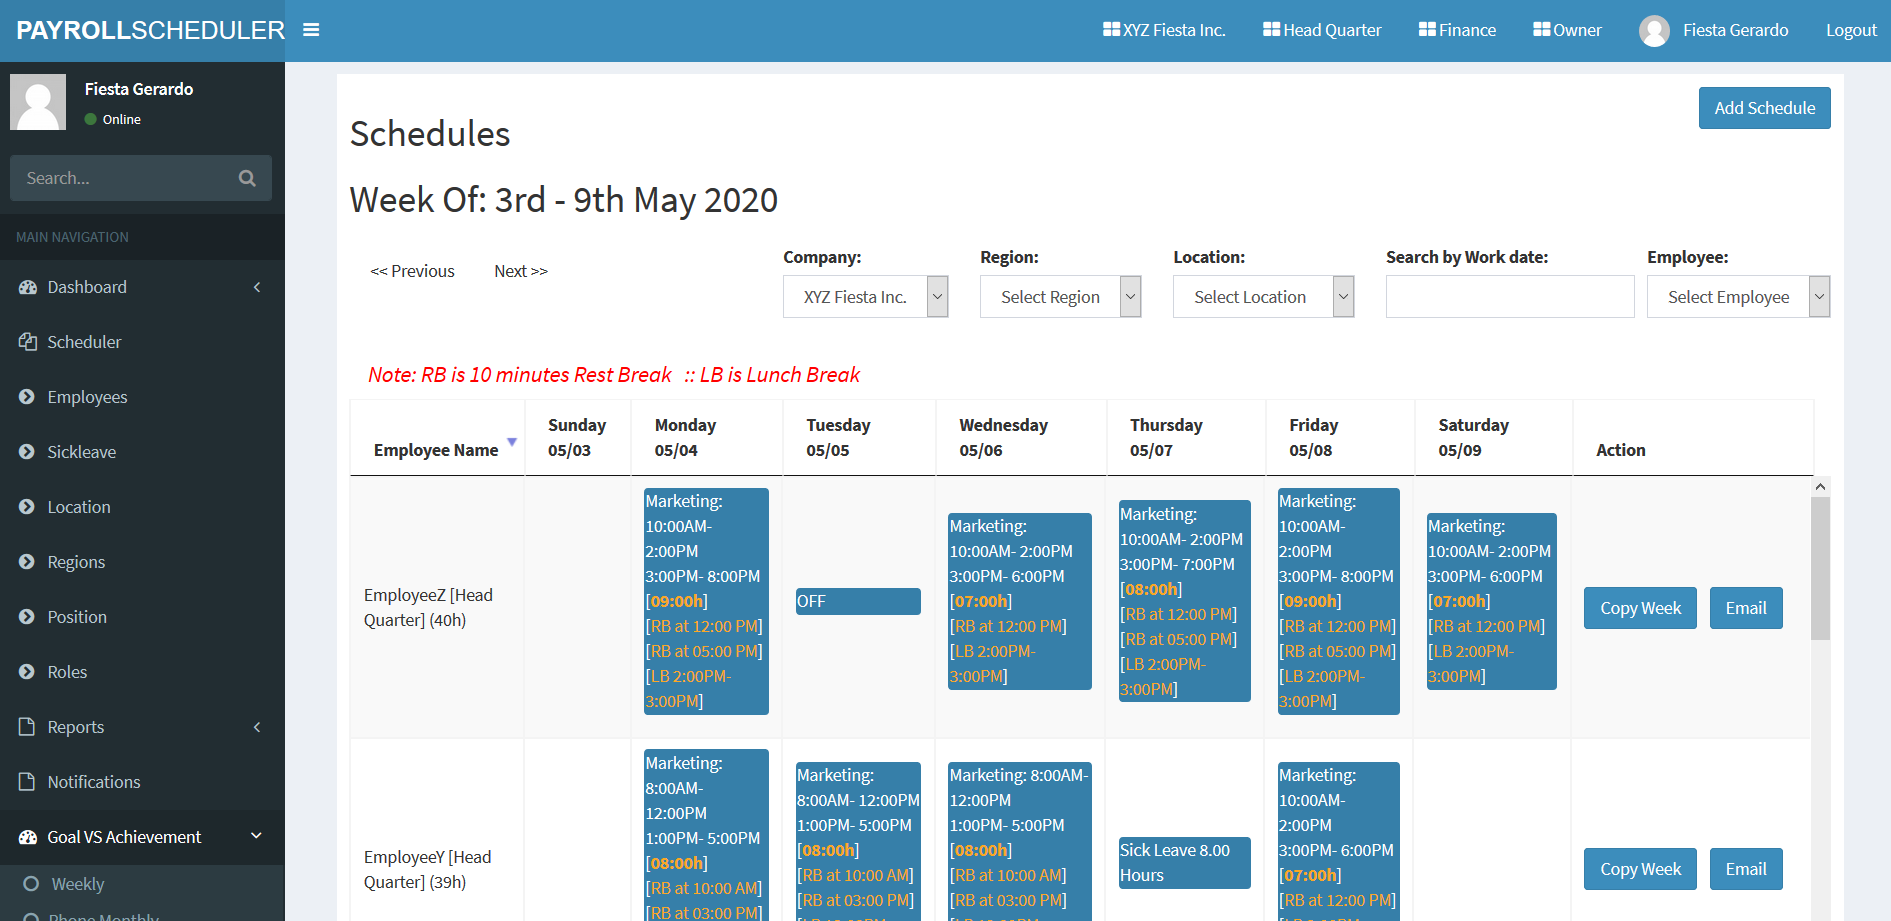This screenshot has height=921, width=1891.
Task: Click the Logout link
Action: click(1851, 30)
